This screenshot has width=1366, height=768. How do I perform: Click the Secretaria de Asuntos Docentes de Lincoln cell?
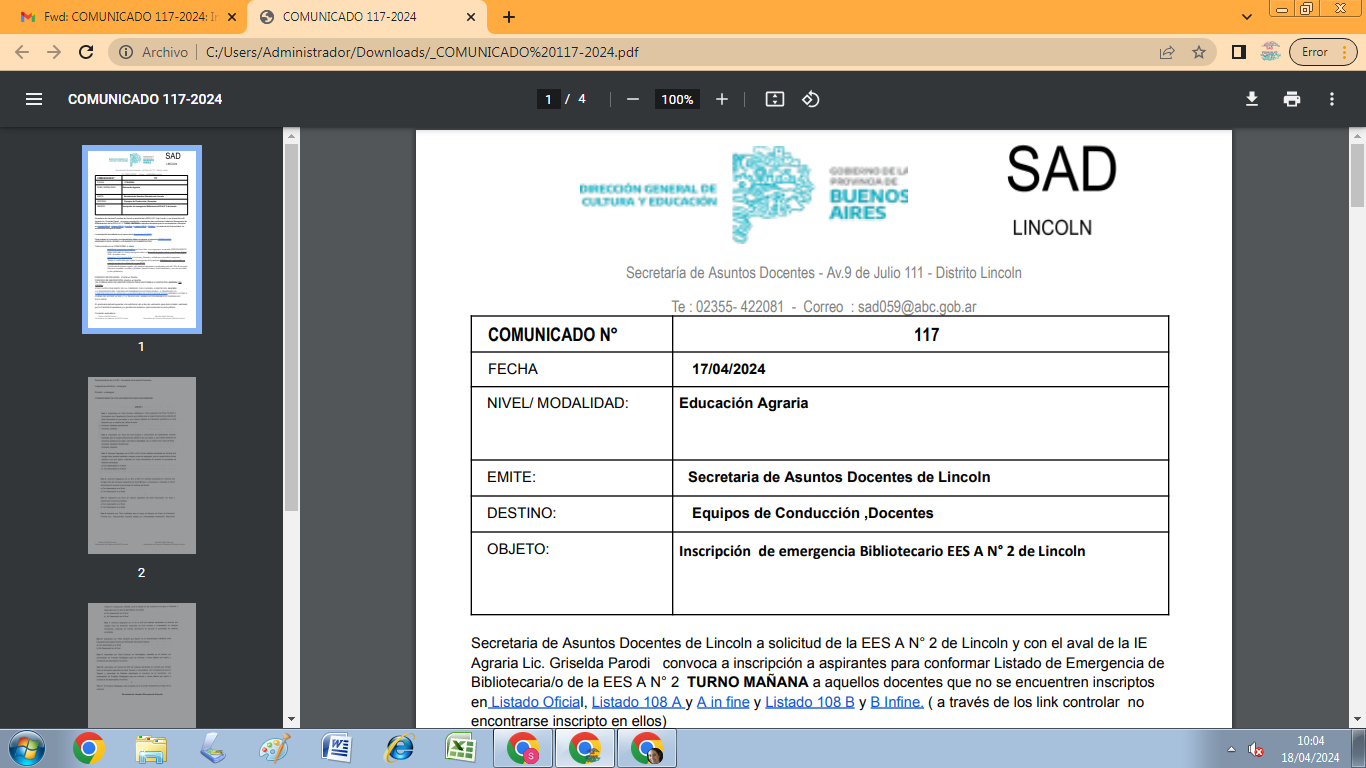click(920, 477)
